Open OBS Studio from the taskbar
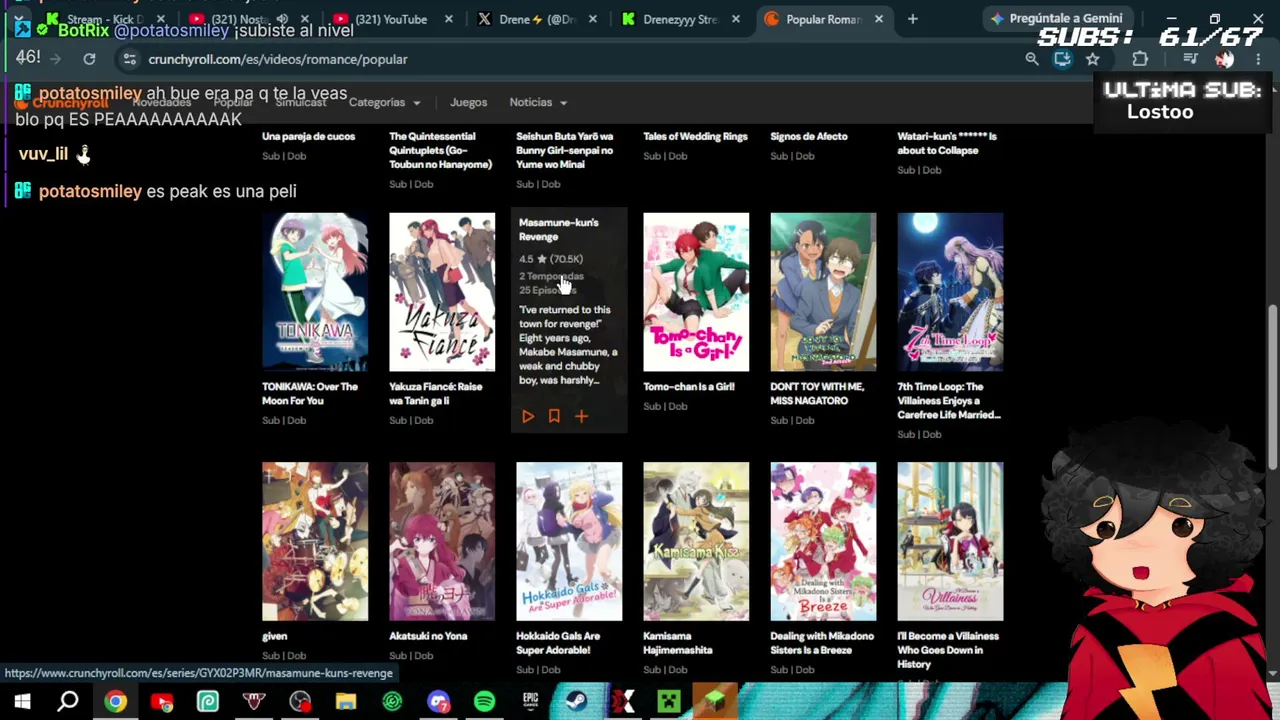The image size is (1280, 720). 300,701
